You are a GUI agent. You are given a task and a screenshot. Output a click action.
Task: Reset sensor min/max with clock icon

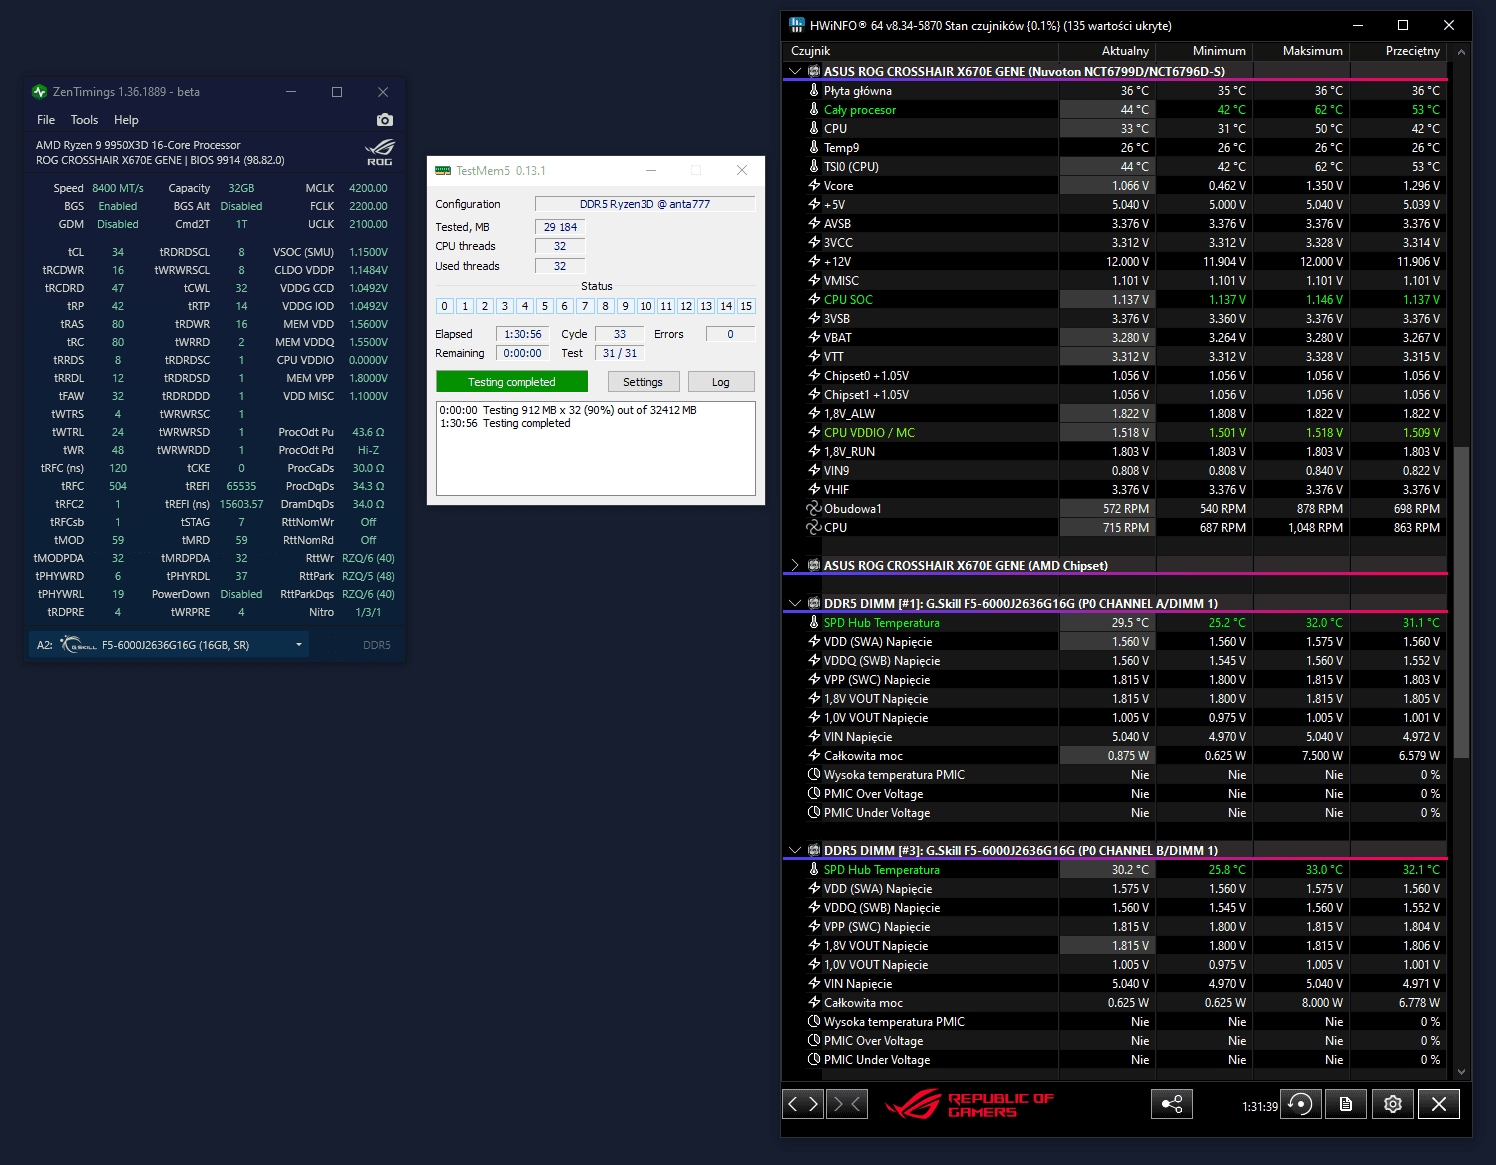(1301, 1104)
